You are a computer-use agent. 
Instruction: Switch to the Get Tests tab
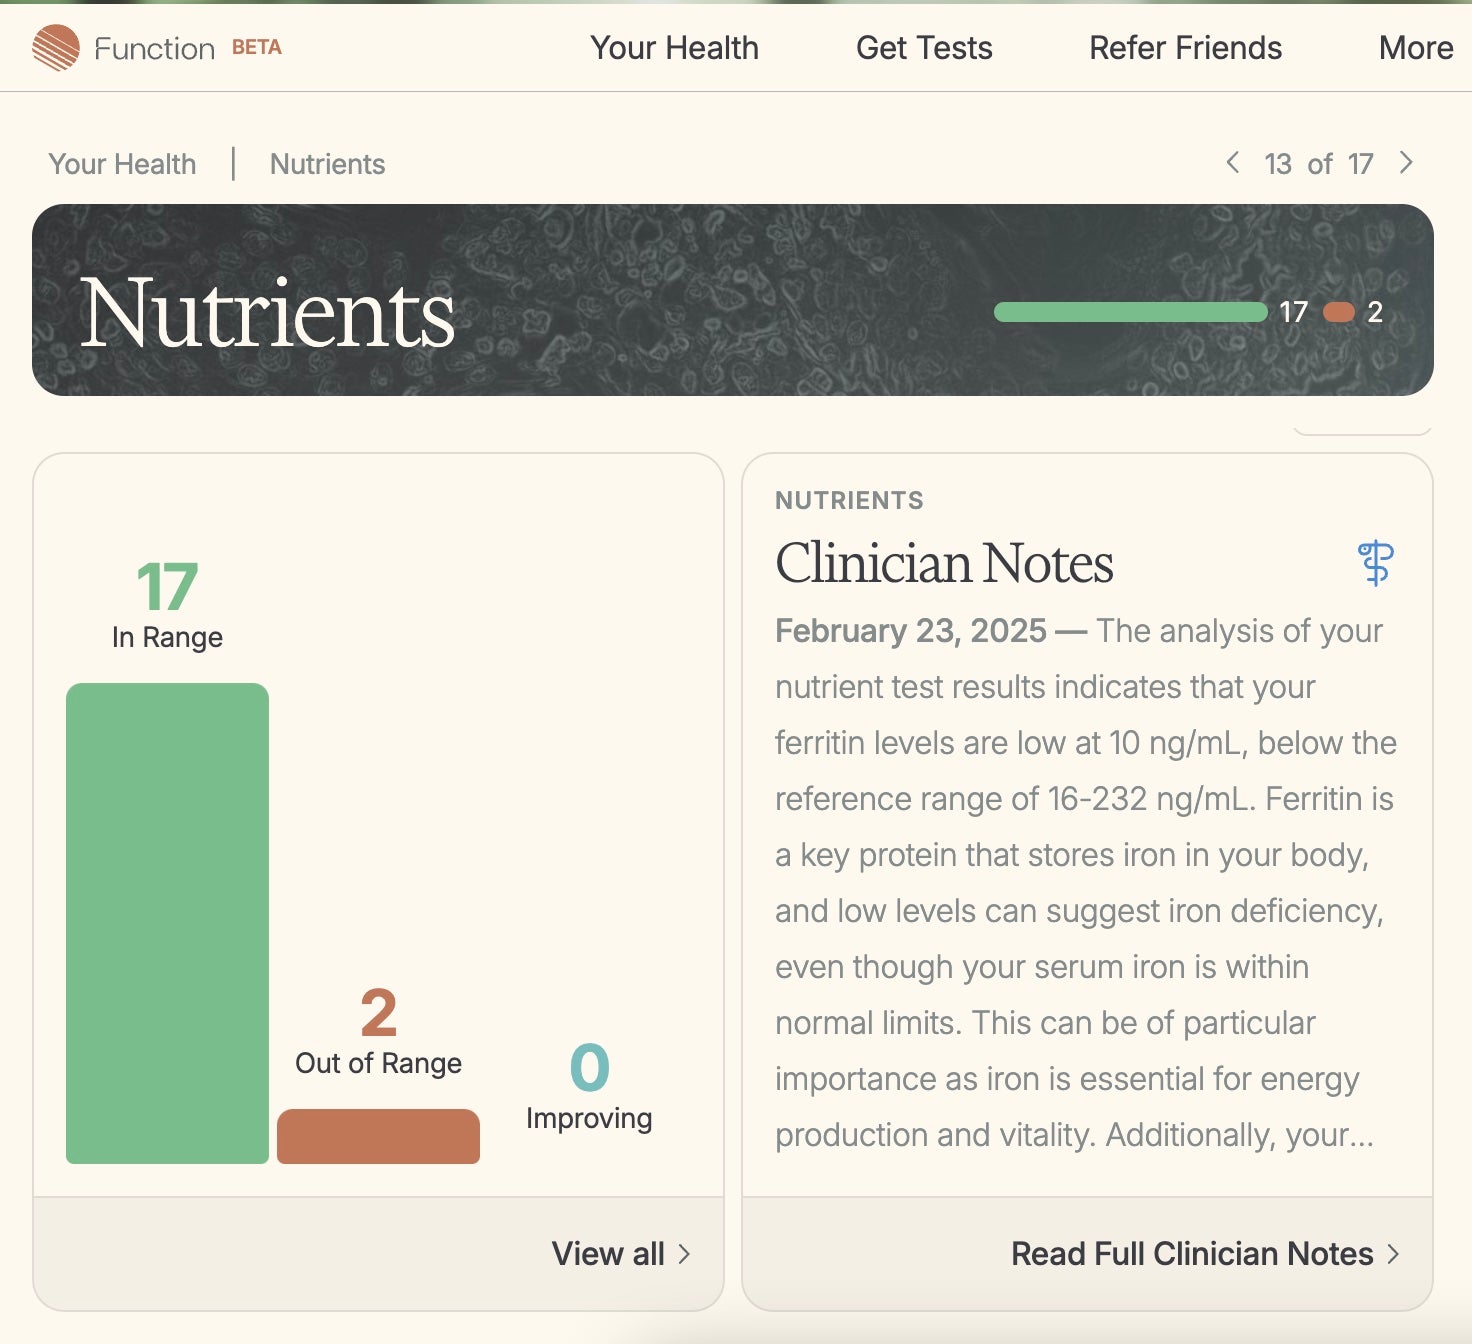coord(923,47)
